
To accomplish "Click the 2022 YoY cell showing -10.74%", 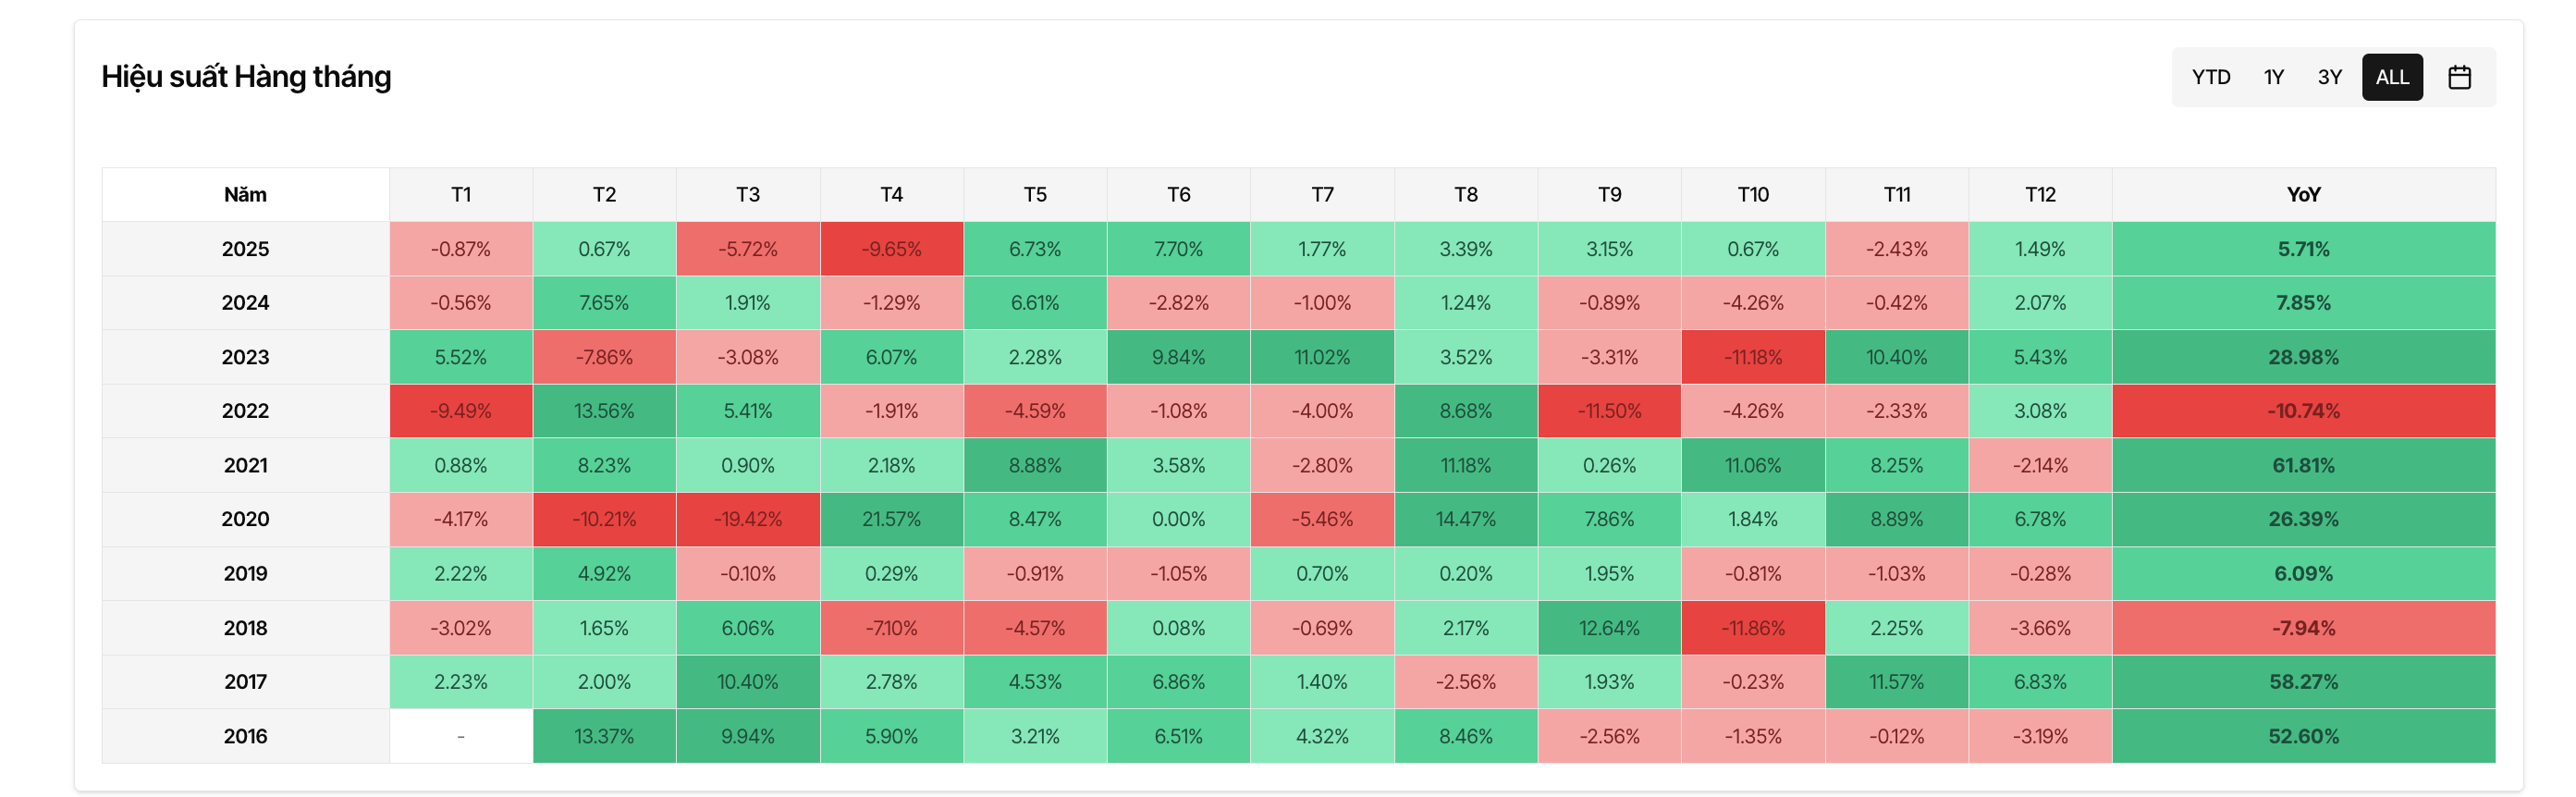I will (x=2302, y=411).
